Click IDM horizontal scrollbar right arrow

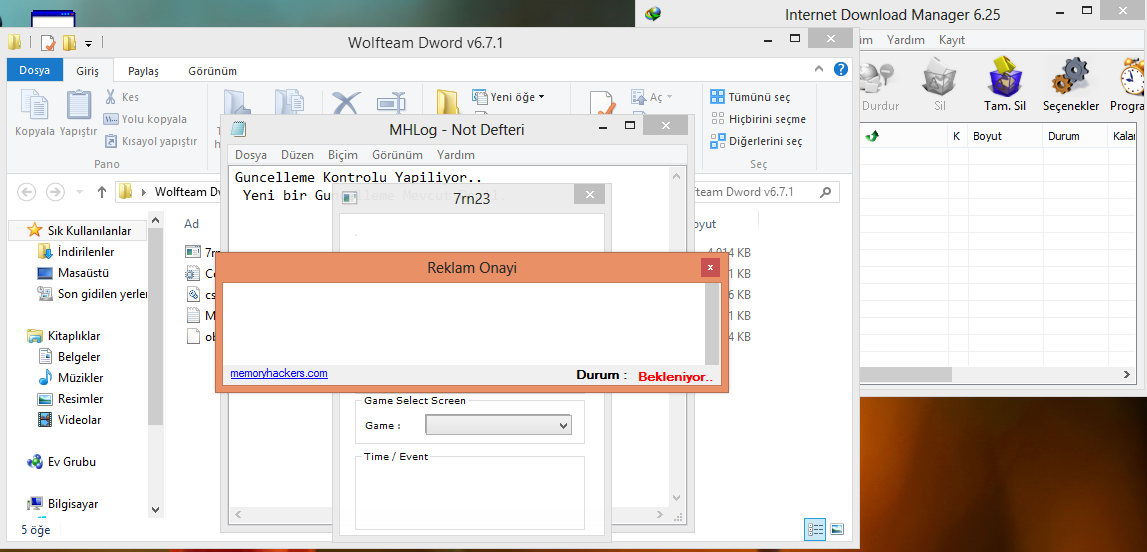pyautogui.click(x=1127, y=374)
